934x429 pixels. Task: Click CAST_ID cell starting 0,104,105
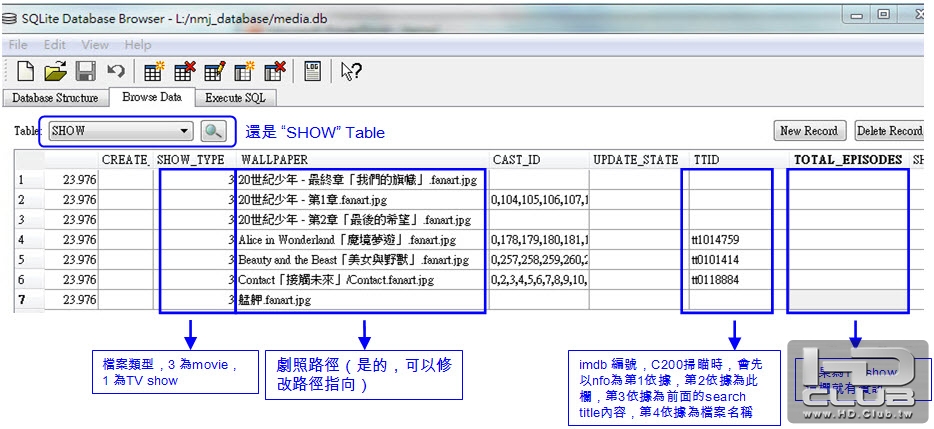click(539, 200)
